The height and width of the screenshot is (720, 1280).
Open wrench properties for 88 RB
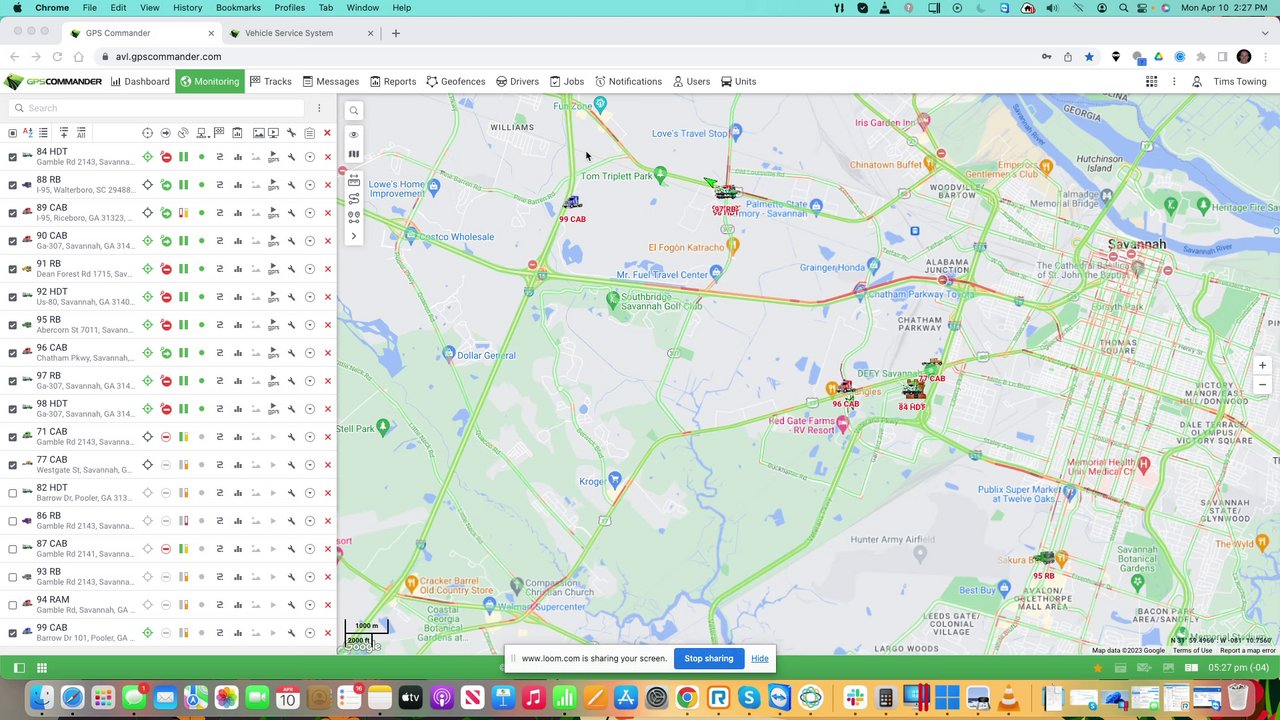click(292, 185)
